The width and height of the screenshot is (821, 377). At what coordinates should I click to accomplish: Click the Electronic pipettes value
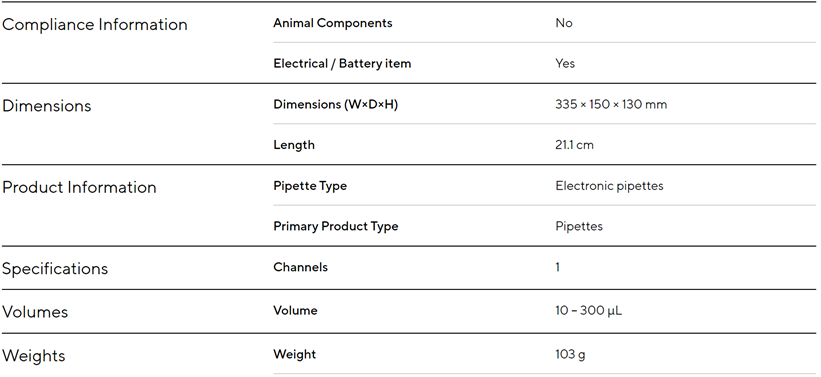point(609,186)
